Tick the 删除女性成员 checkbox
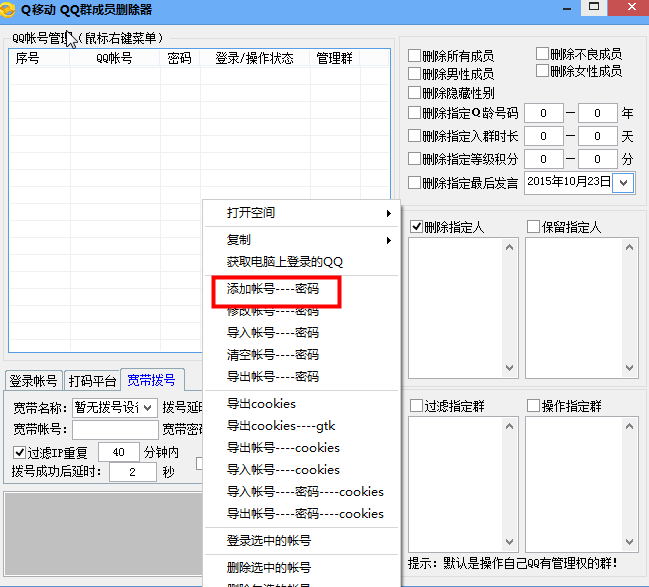This screenshot has height=587, width=649. point(542,71)
